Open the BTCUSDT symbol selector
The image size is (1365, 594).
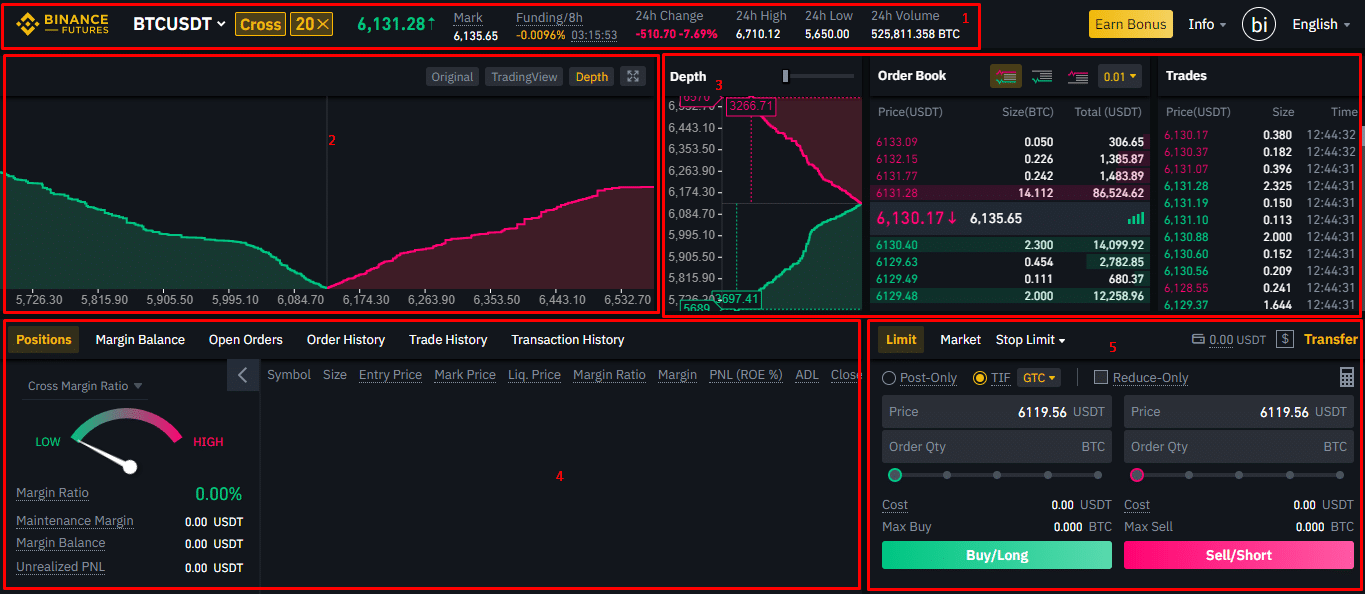click(x=179, y=24)
